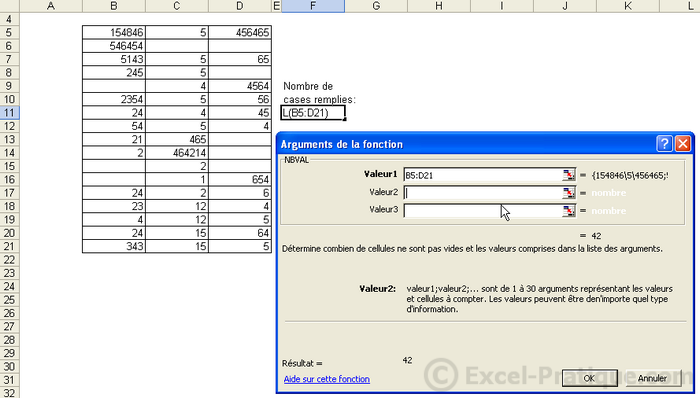Select row 5 header
The width and height of the screenshot is (700, 398).
coord(9,33)
